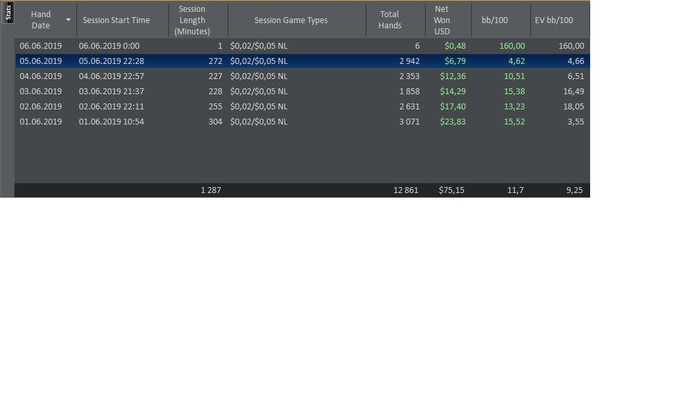
Task: Click total hands value 3 071
Action: [409, 121]
